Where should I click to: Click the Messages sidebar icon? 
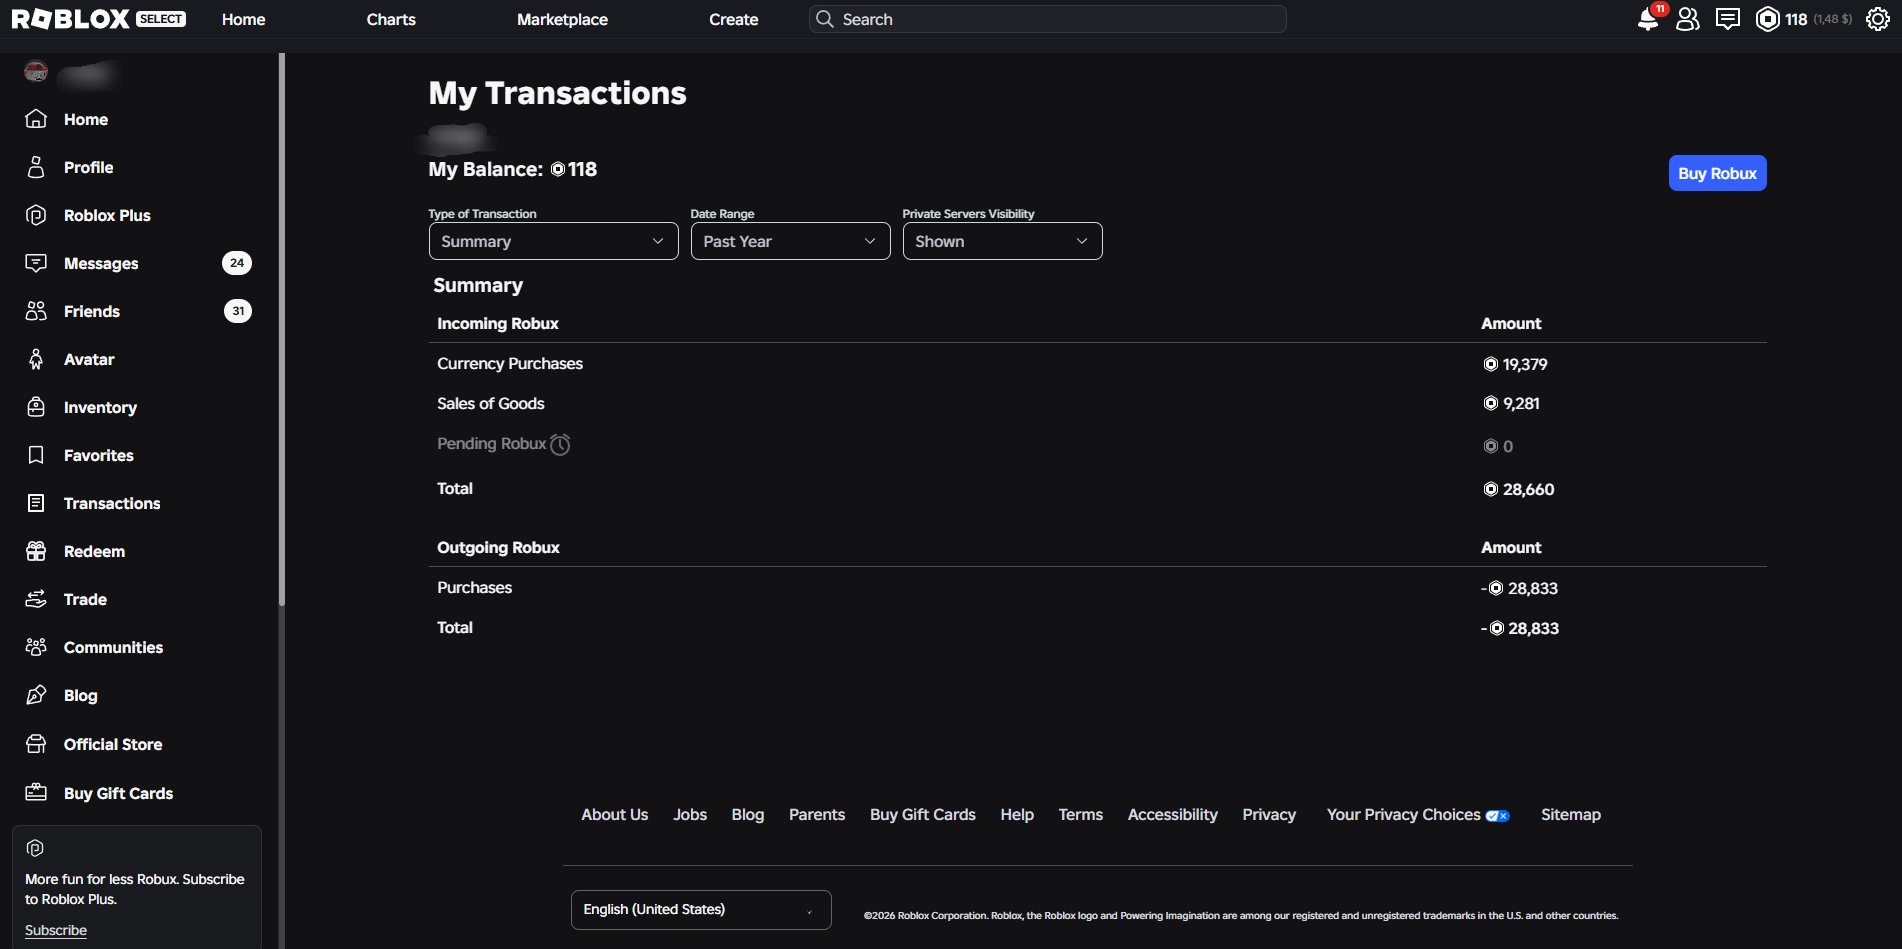tap(36, 263)
